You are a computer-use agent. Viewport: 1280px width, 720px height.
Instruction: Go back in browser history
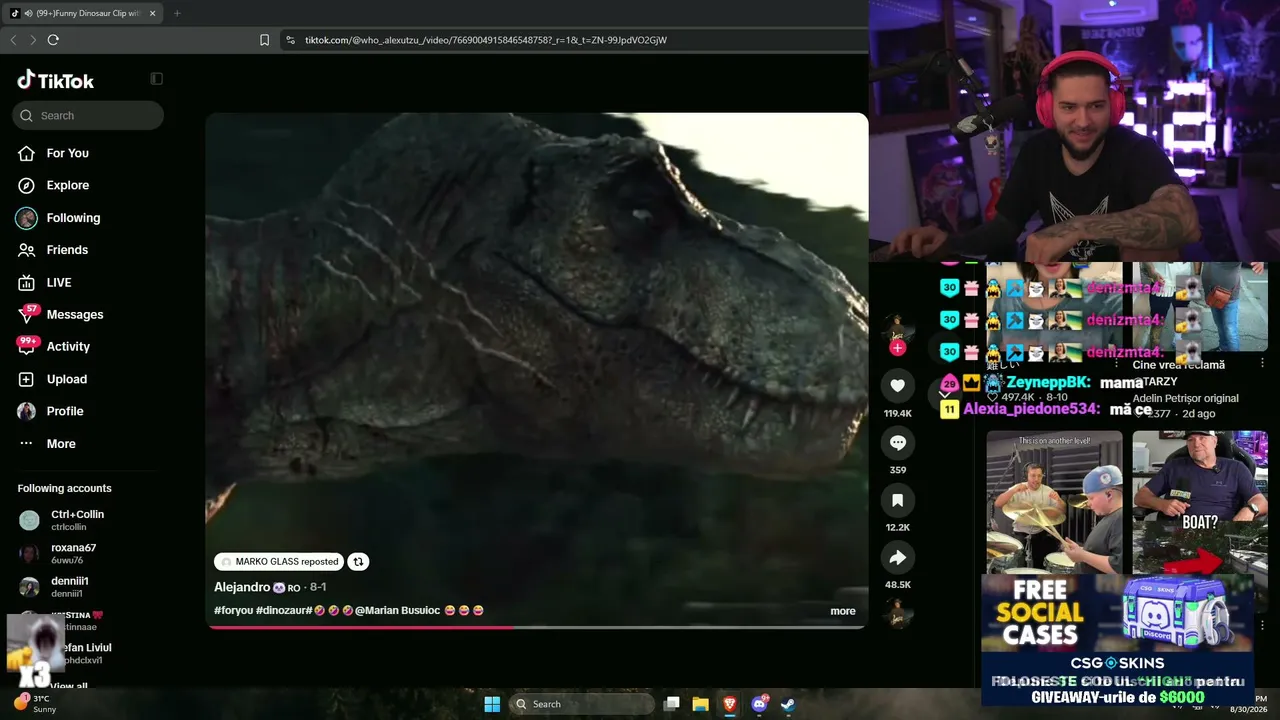13,40
